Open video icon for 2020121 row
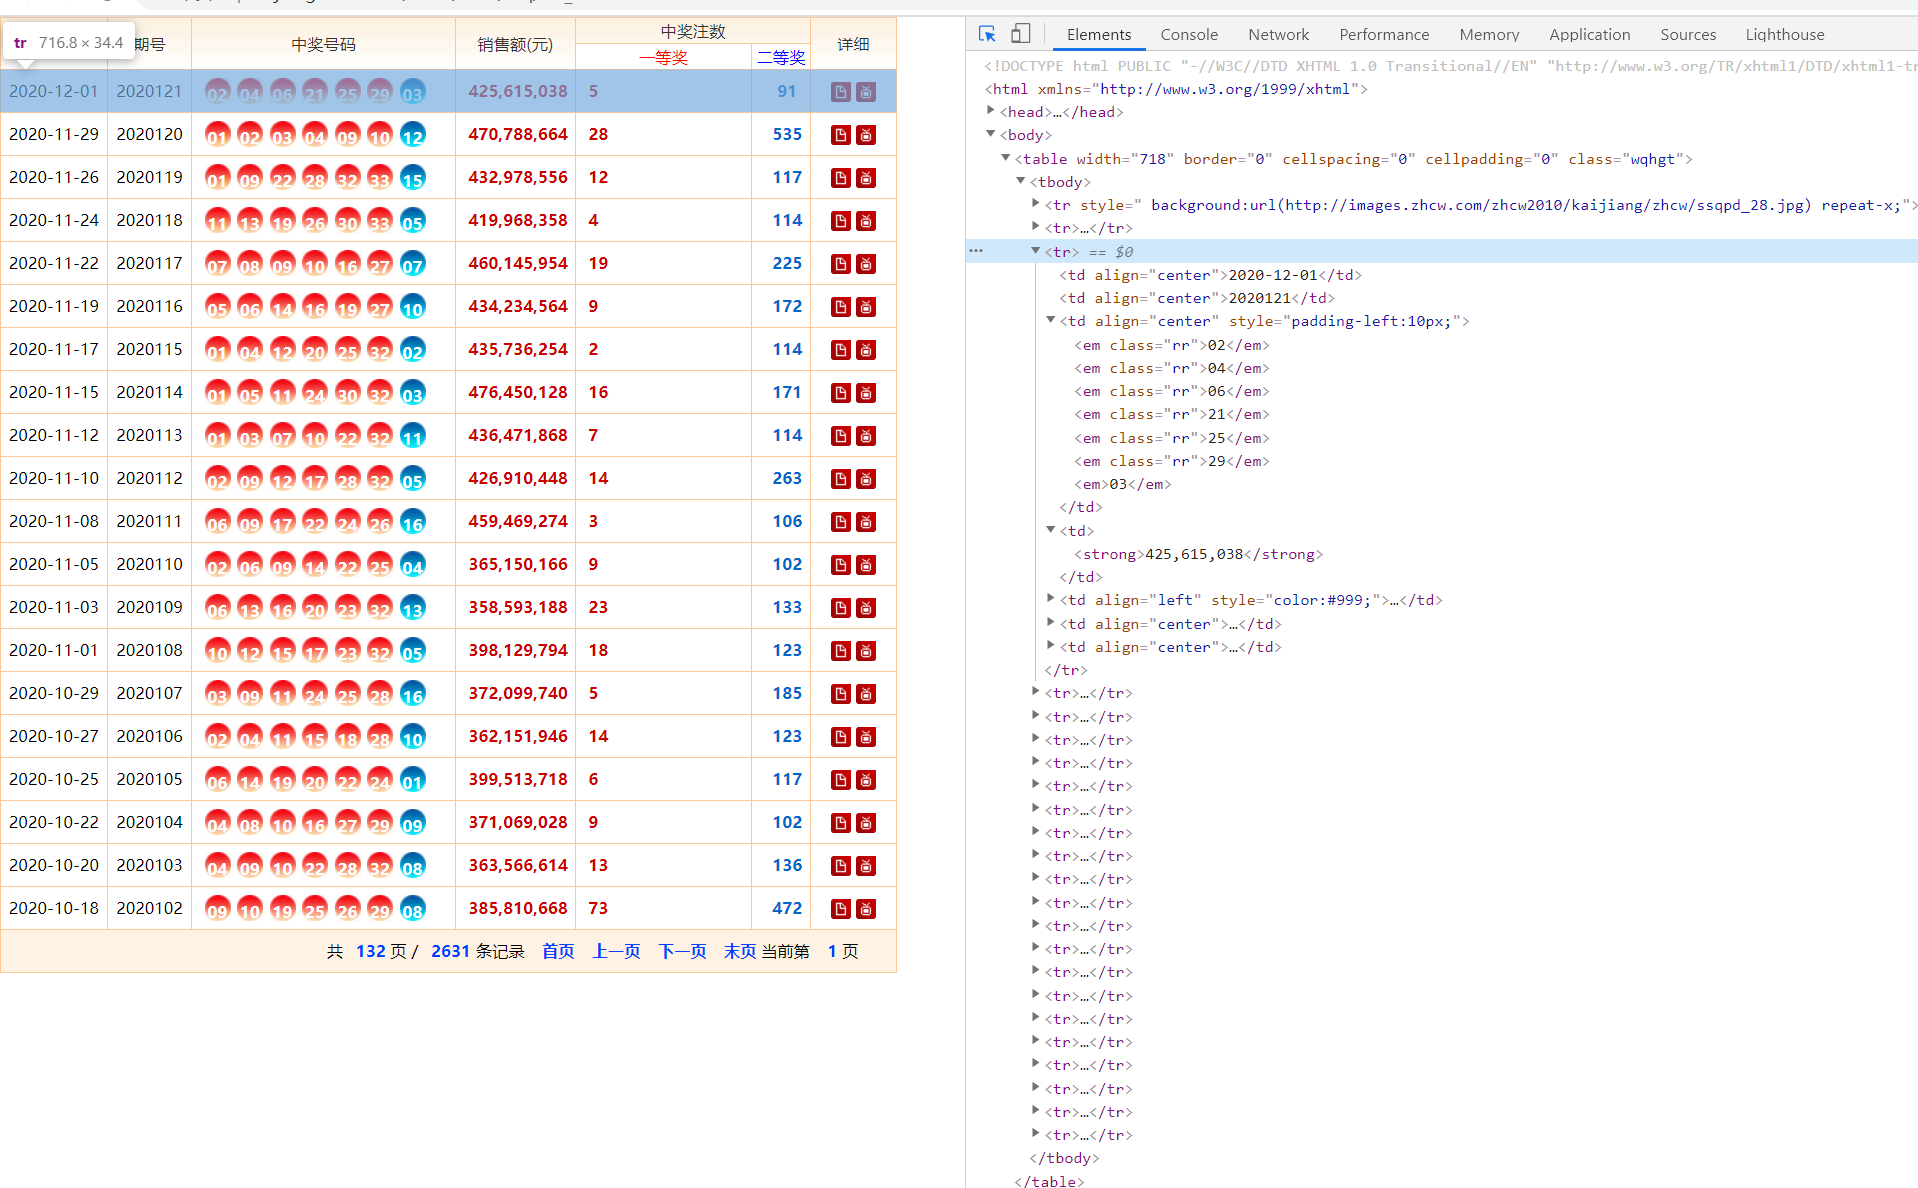The height and width of the screenshot is (1188, 1918). [866, 92]
